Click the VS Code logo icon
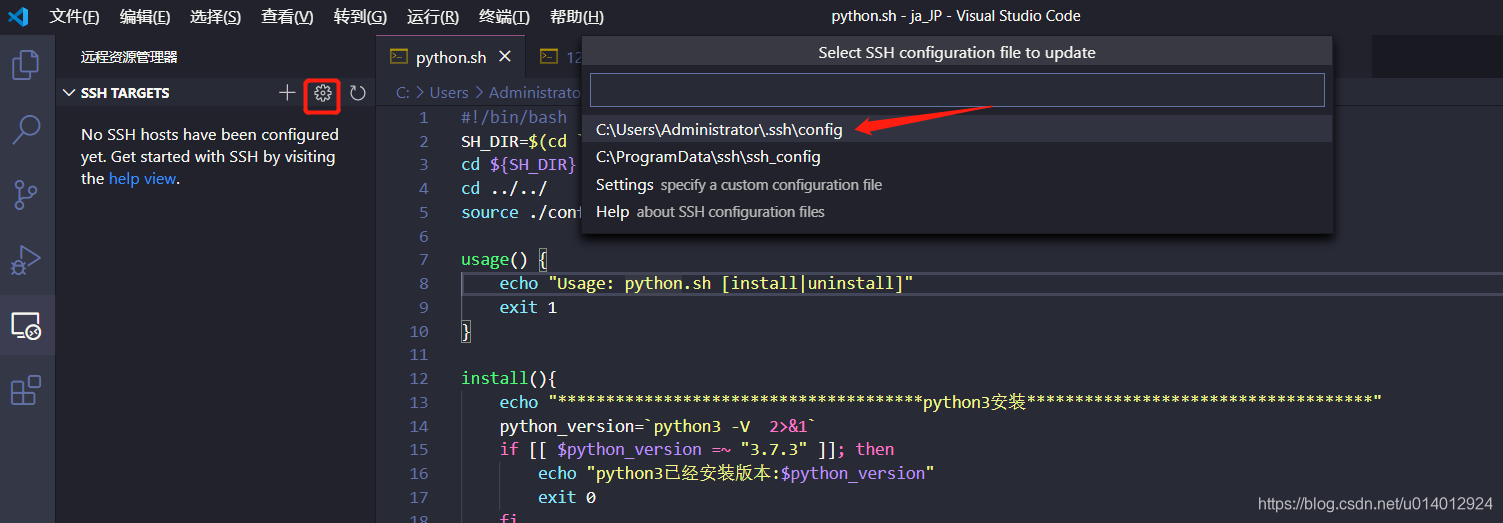The width and height of the screenshot is (1503, 523). pyautogui.click(x=18, y=16)
